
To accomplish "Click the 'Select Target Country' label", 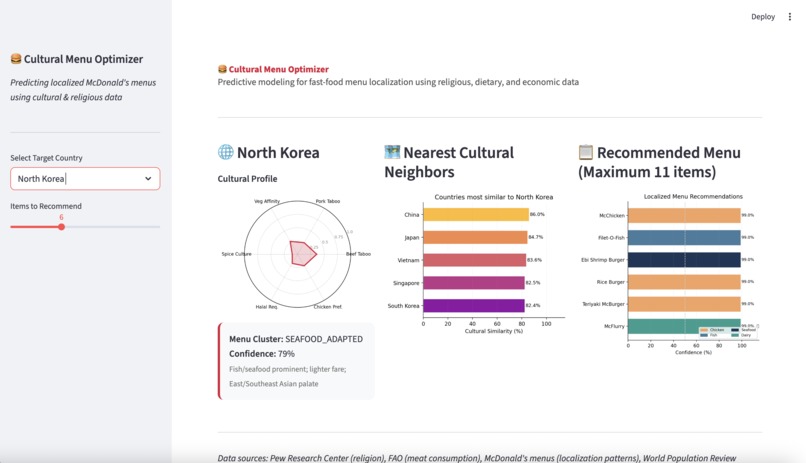I will point(46,158).
